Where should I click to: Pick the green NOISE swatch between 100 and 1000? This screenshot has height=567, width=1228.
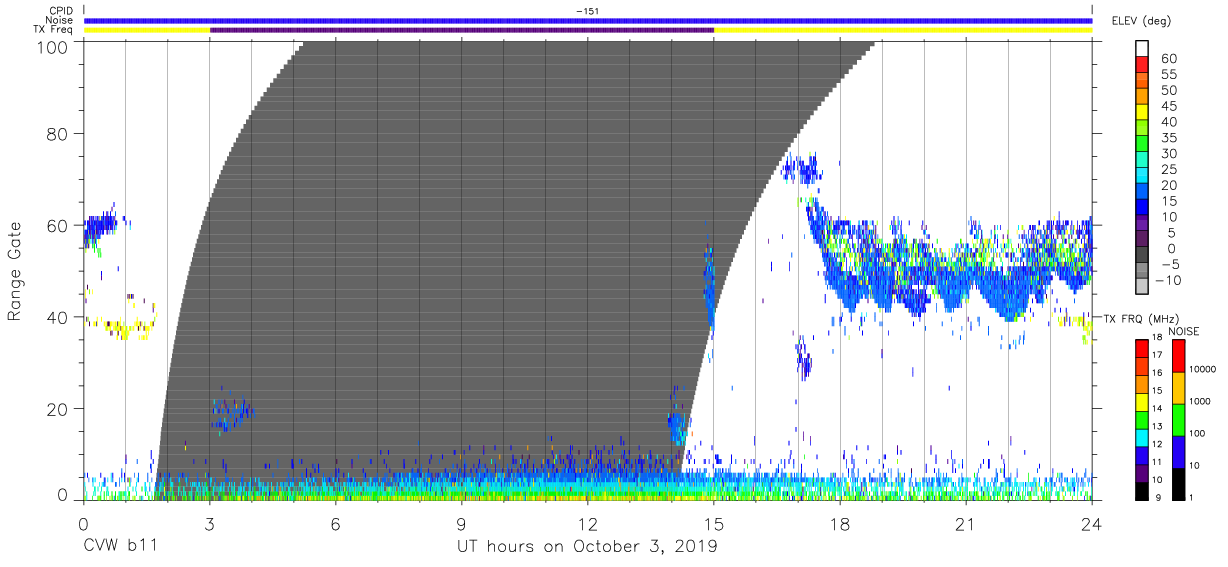pos(1178,419)
